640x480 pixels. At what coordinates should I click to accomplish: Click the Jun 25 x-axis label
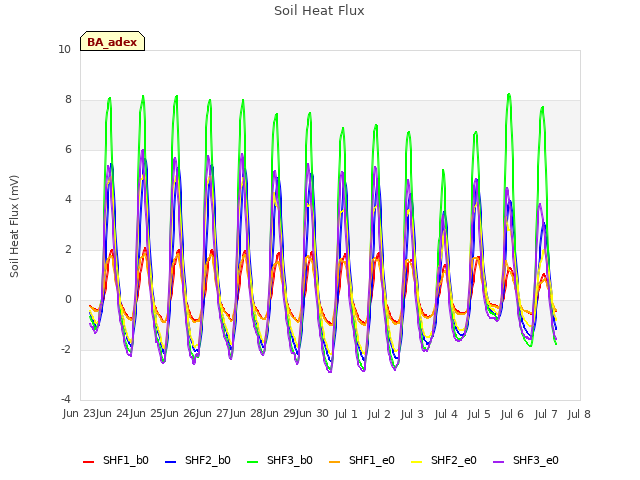[x=147, y=414]
